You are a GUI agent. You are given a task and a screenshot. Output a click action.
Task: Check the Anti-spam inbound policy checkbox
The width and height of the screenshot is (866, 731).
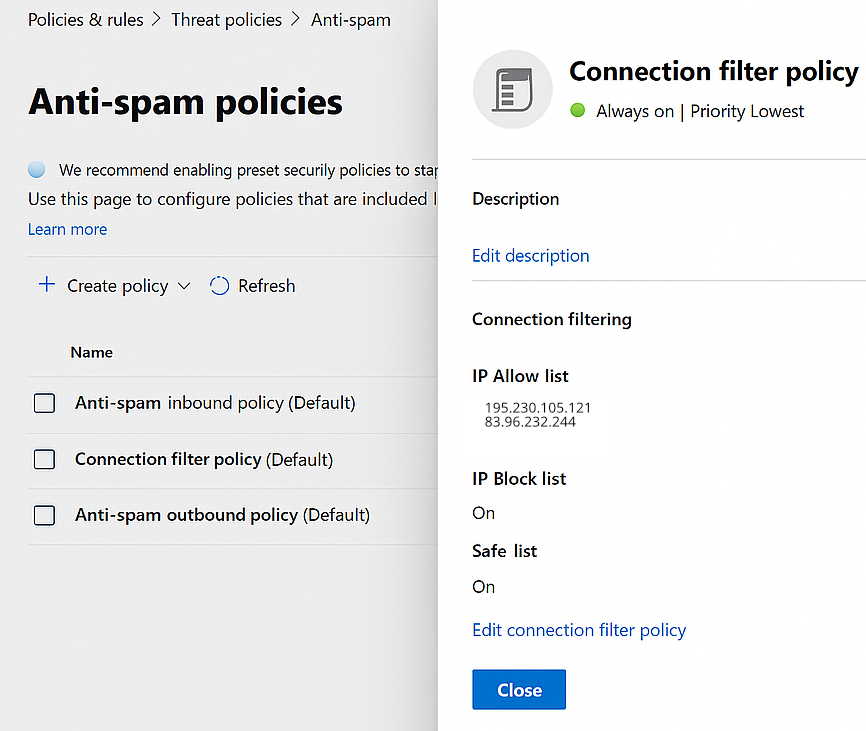tap(44, 403)
